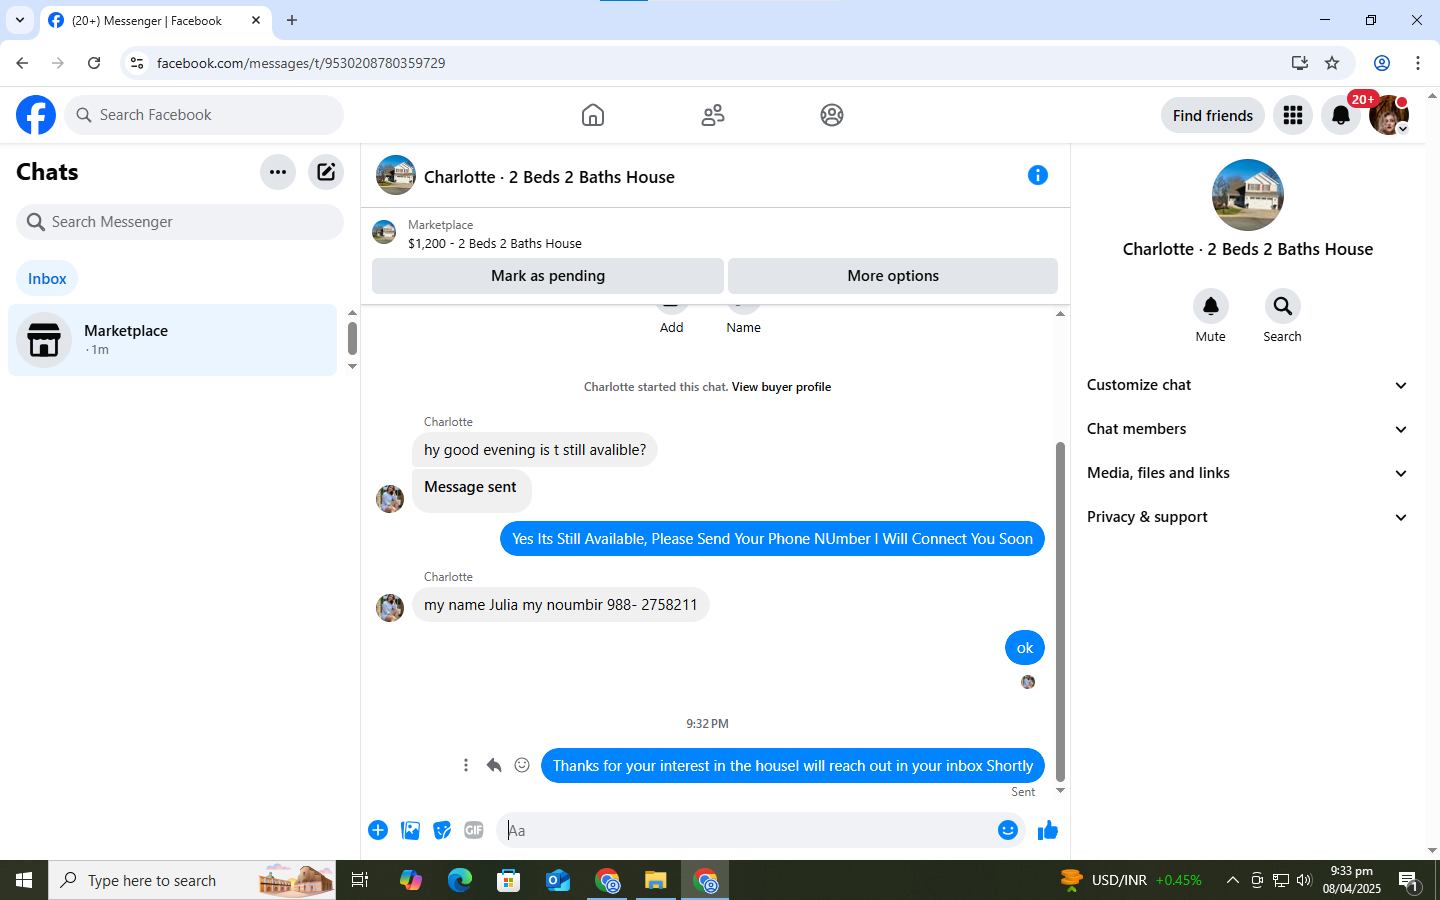Expand Chat members section
1440x900 pixels.
click(x=1248, y=429)
